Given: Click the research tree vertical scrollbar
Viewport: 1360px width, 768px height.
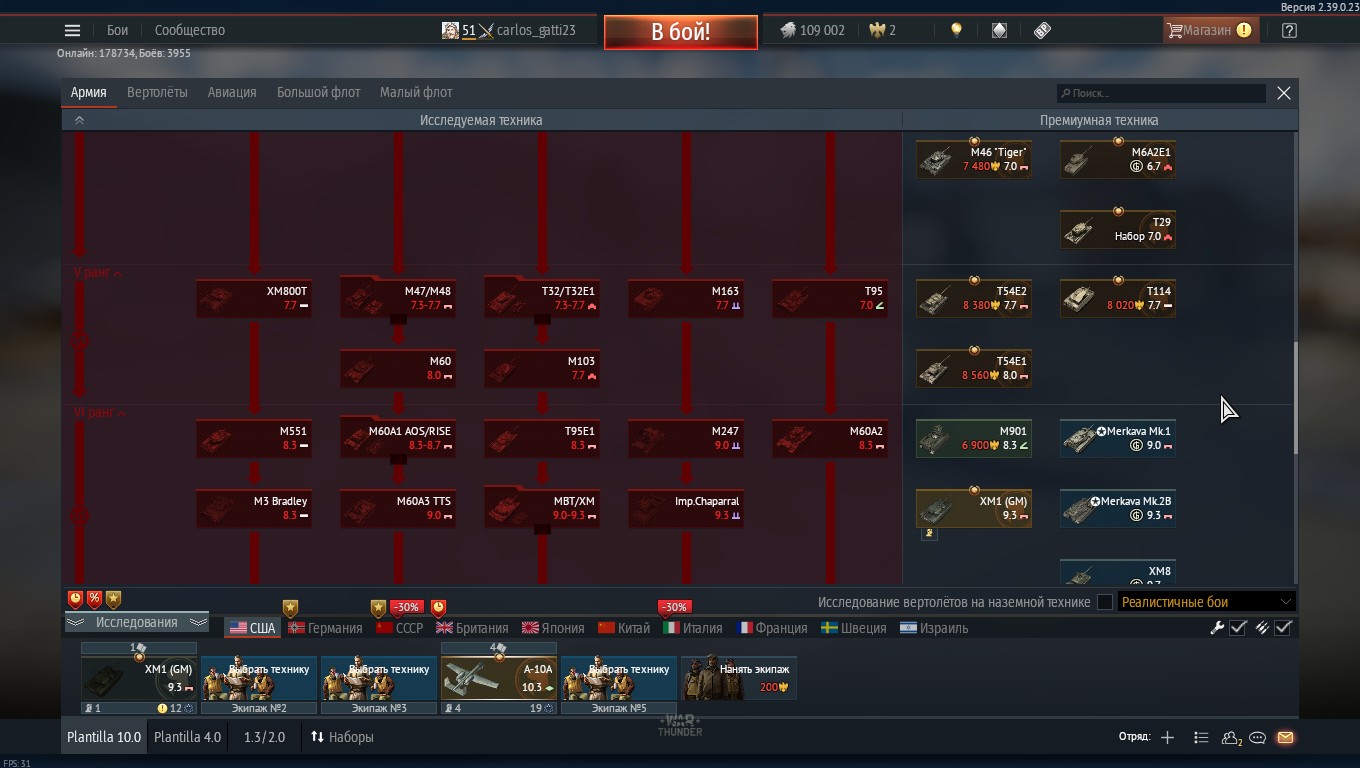Looking at the screenshot, I should pos(1296,400).
